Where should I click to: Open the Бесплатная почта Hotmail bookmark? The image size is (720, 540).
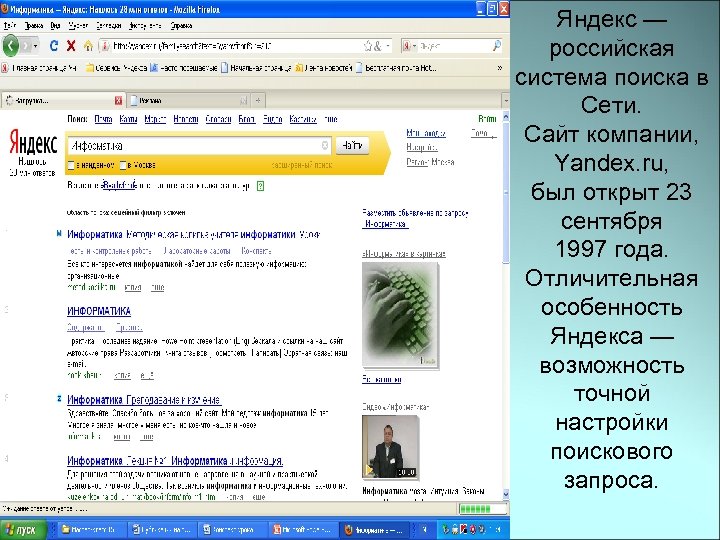point(396,68)
